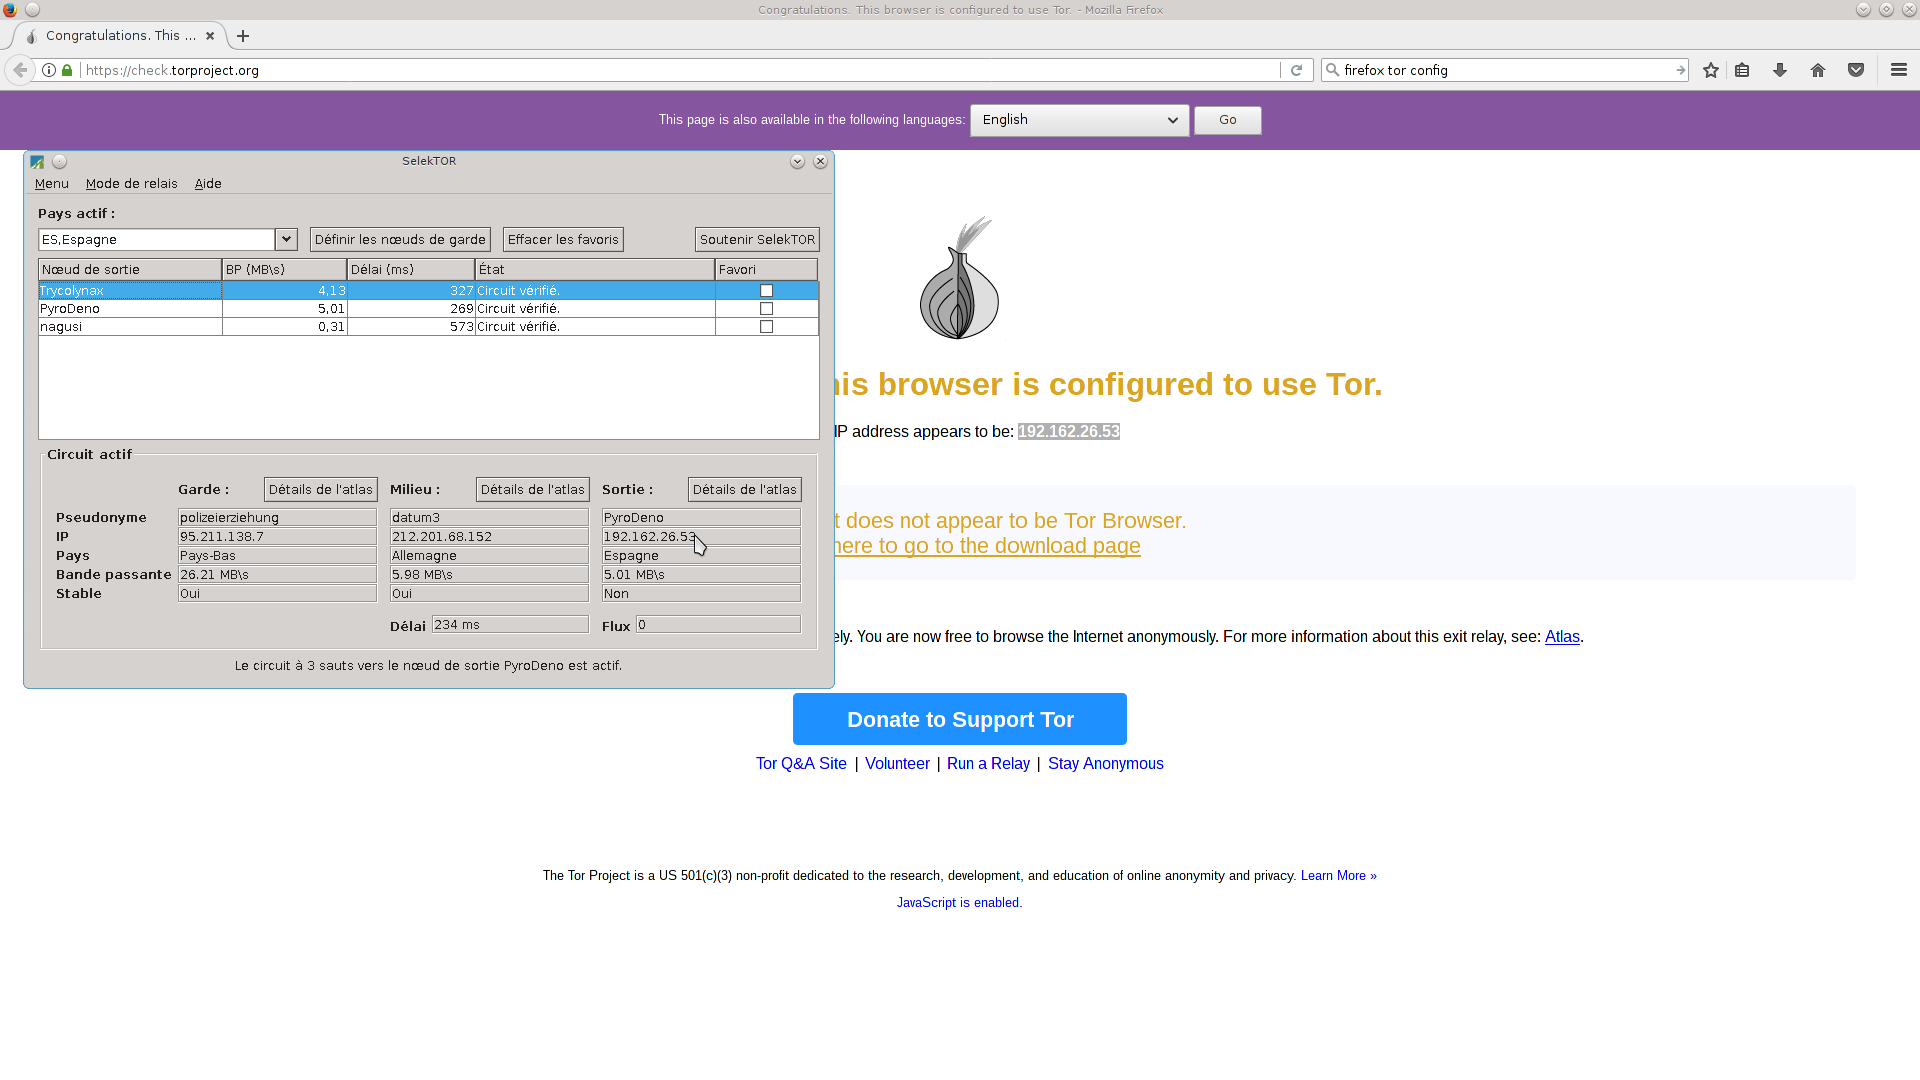
Task: Open Détails de l'atlas for Milieu node
Action: tap(533, 489)
